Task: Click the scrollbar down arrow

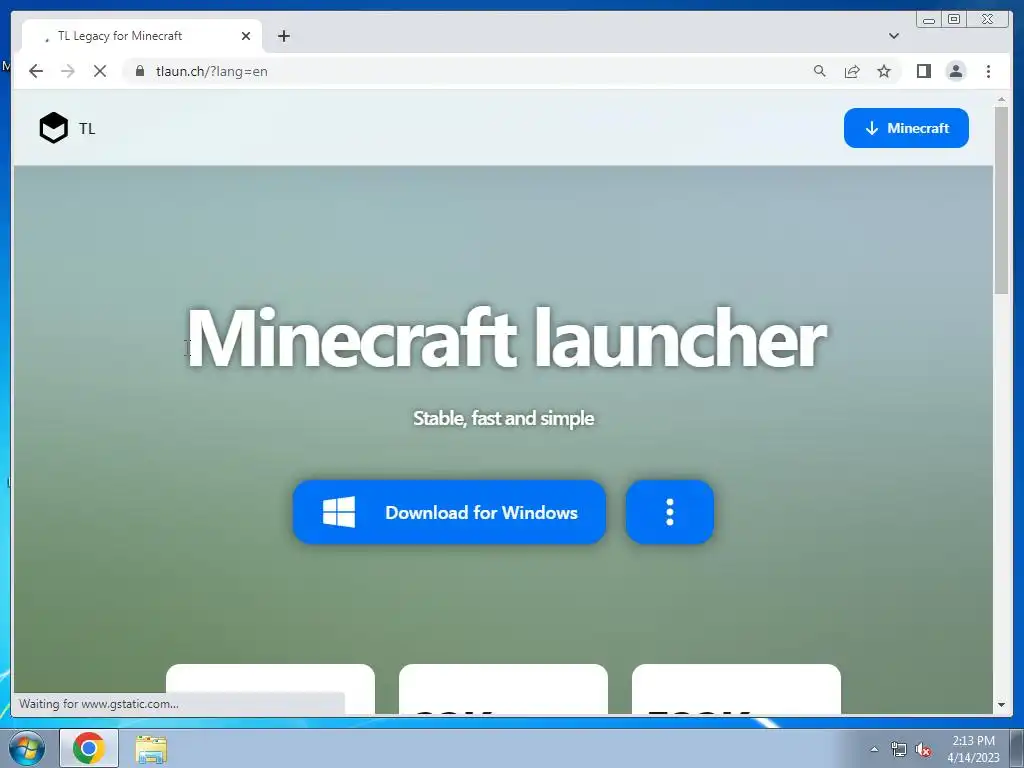Action: click(x=1001, y=705)
